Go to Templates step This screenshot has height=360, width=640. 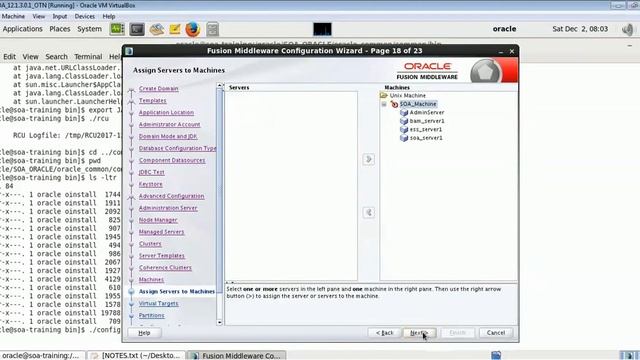coord(153,100)
